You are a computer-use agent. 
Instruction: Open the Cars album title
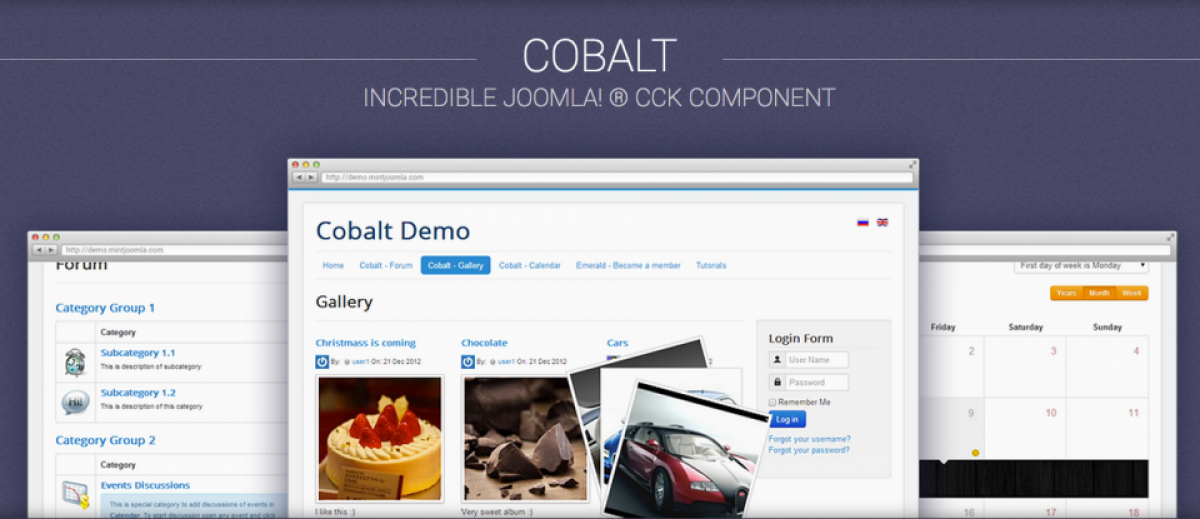pyautogui.click(x=617, y=343)
